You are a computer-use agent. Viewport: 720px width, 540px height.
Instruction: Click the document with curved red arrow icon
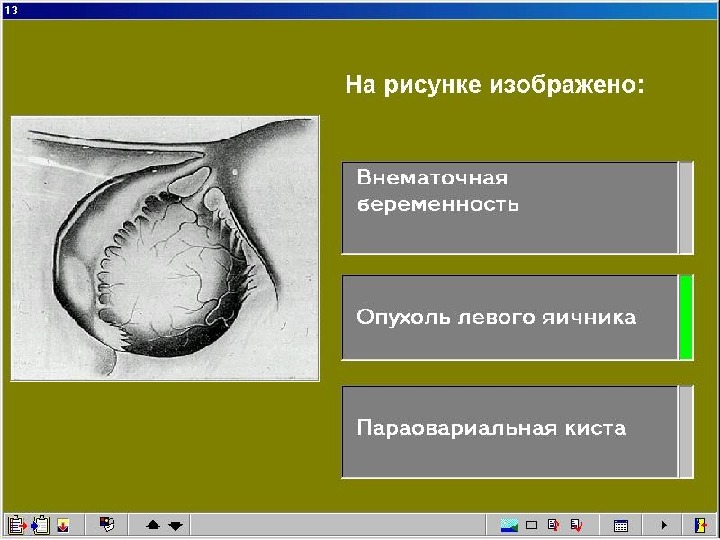553,525
